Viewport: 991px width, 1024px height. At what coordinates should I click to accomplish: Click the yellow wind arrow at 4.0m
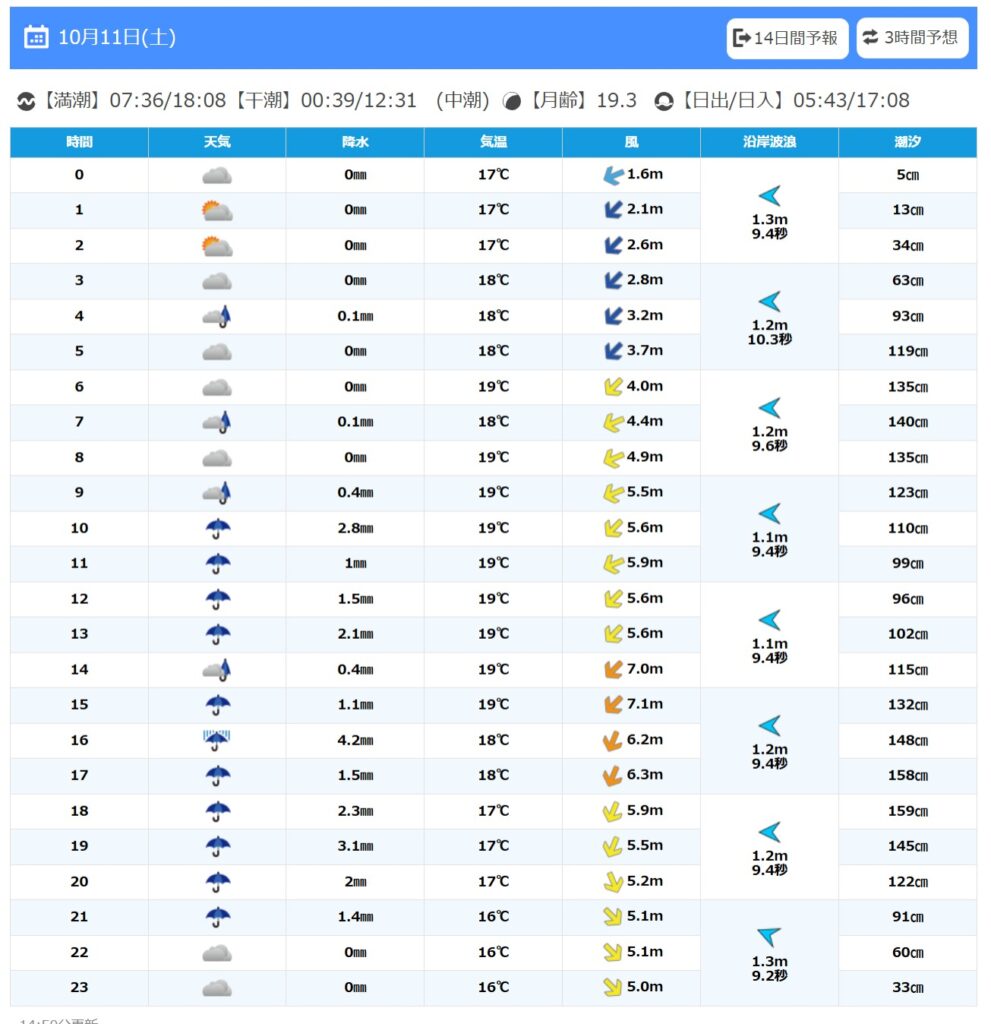(613, 387)
